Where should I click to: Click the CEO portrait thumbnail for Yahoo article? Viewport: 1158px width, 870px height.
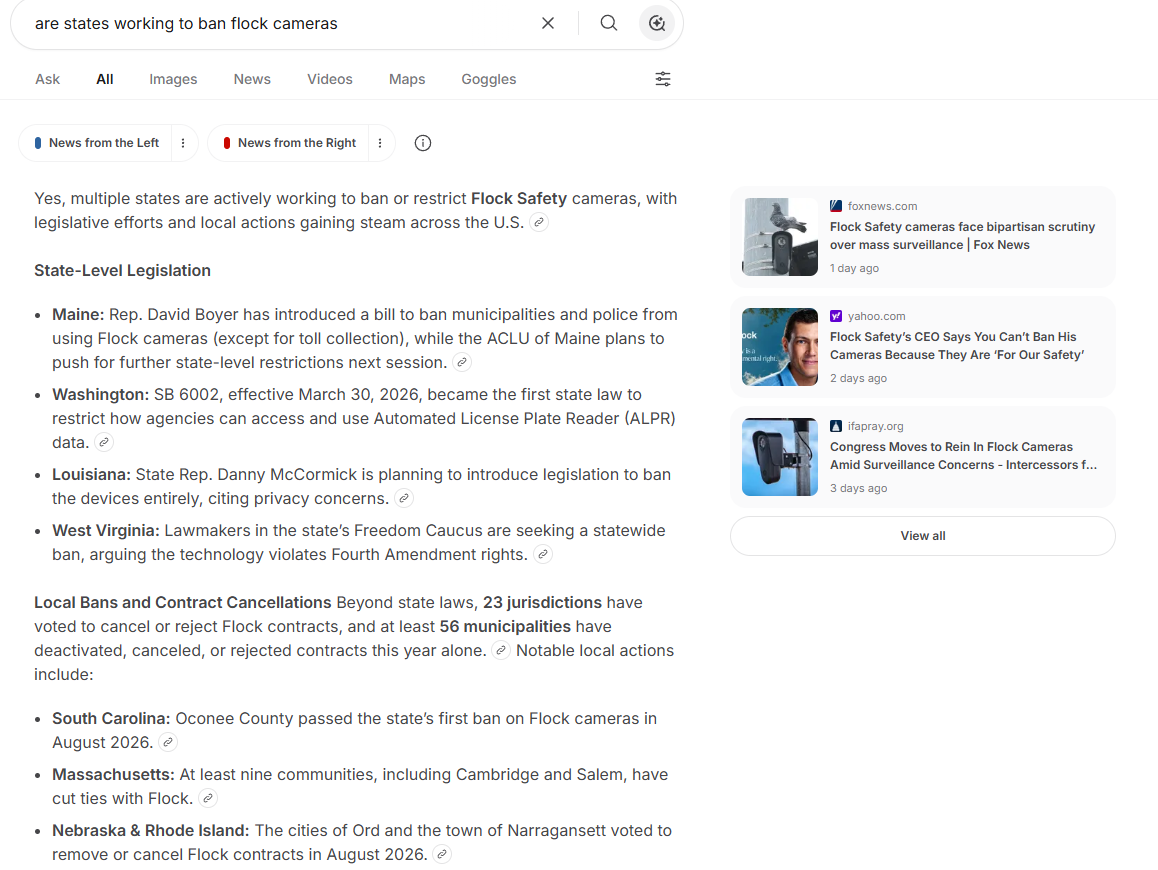[780, 346]
